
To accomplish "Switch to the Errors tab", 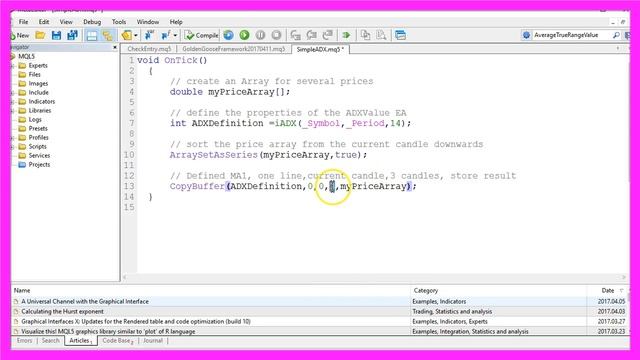I will pos(24,340).
